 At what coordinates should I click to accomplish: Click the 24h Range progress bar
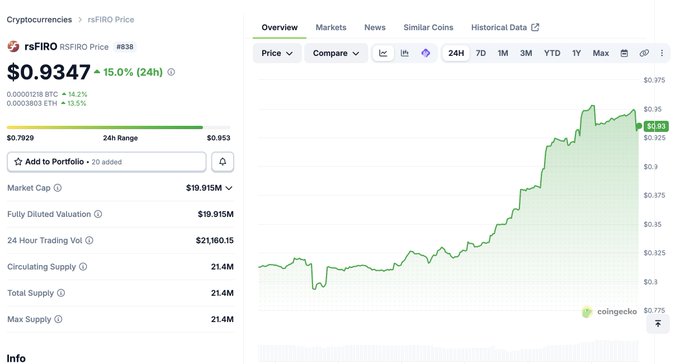click(x=118, y=128)
